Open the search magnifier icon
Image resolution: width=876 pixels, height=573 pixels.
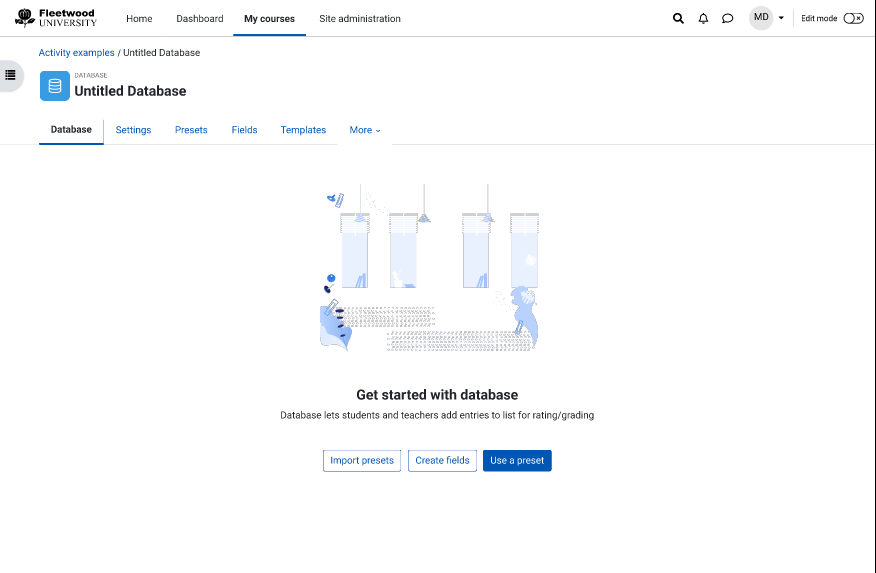(678, 18)
